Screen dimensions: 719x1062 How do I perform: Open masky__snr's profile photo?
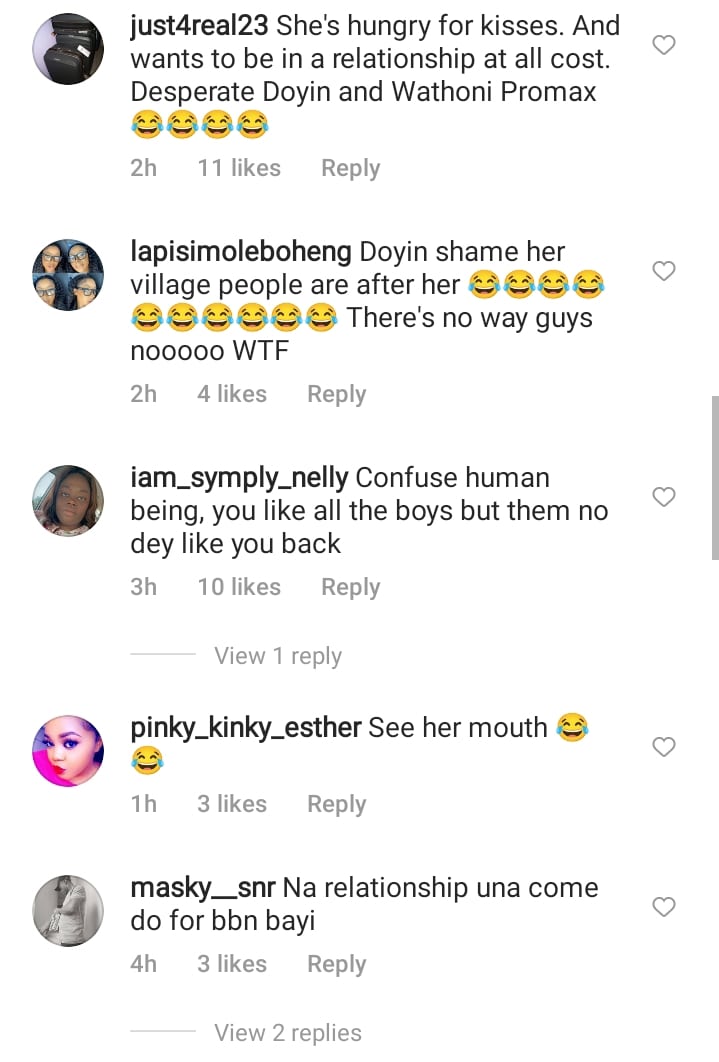click(x=68, y=911)
